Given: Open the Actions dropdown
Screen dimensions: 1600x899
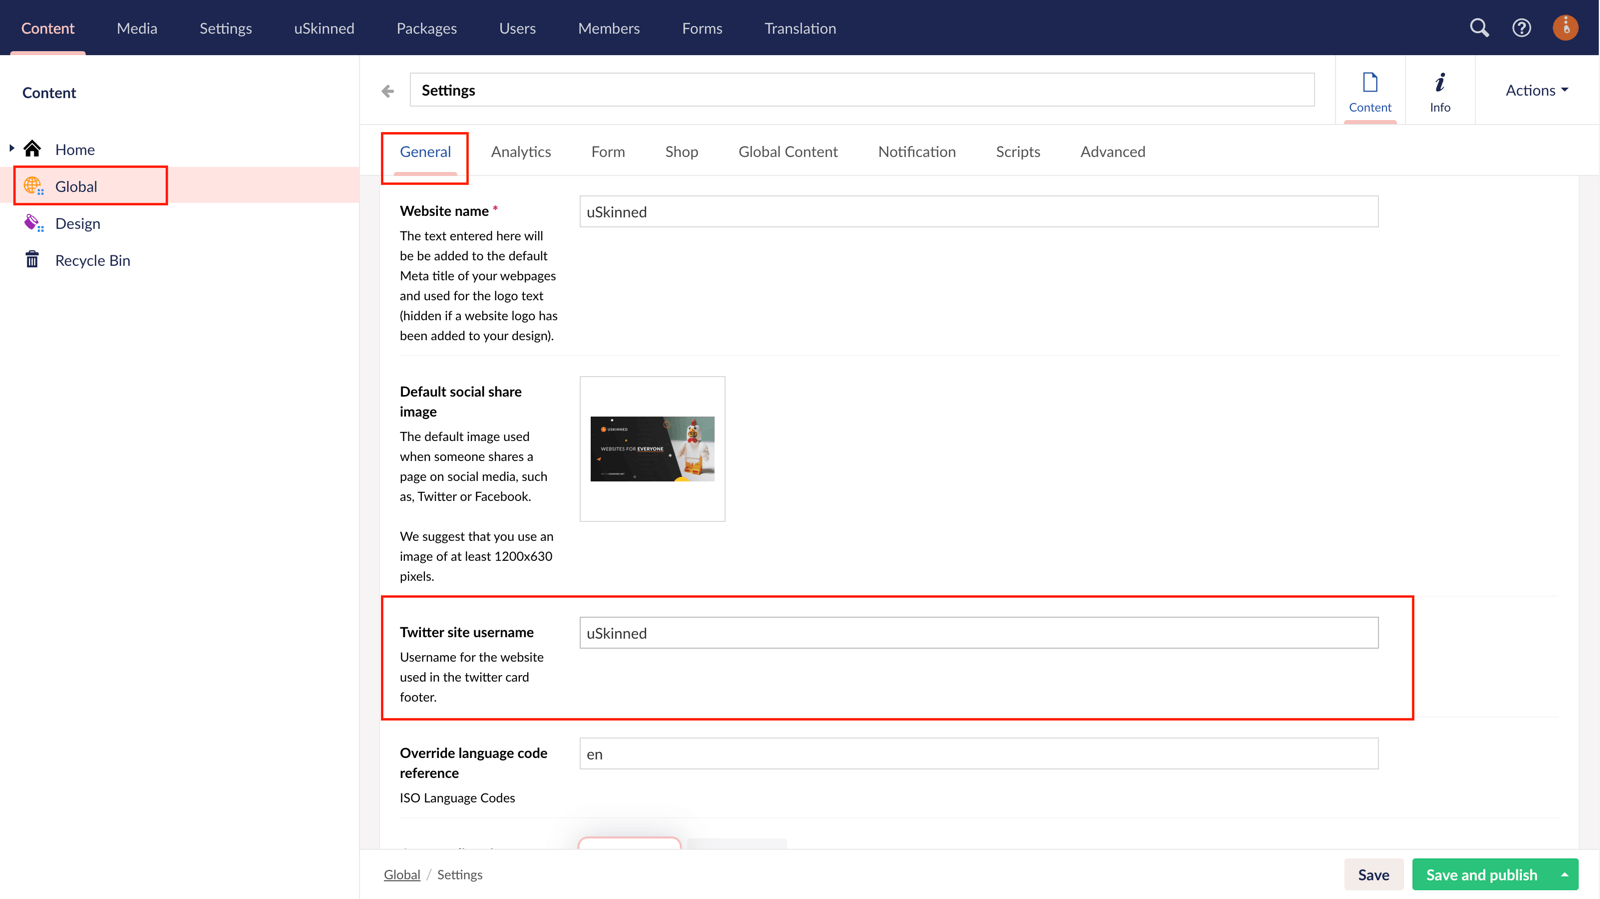Looking at the screenshot, I should click(x=1536, y=90).
